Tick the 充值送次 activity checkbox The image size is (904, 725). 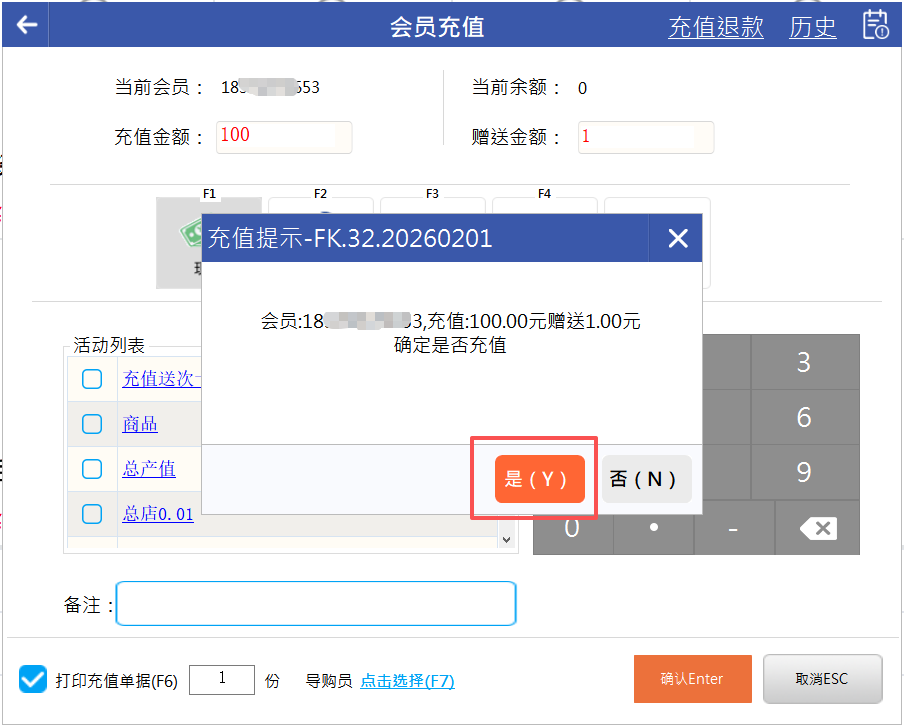point(92,379)
